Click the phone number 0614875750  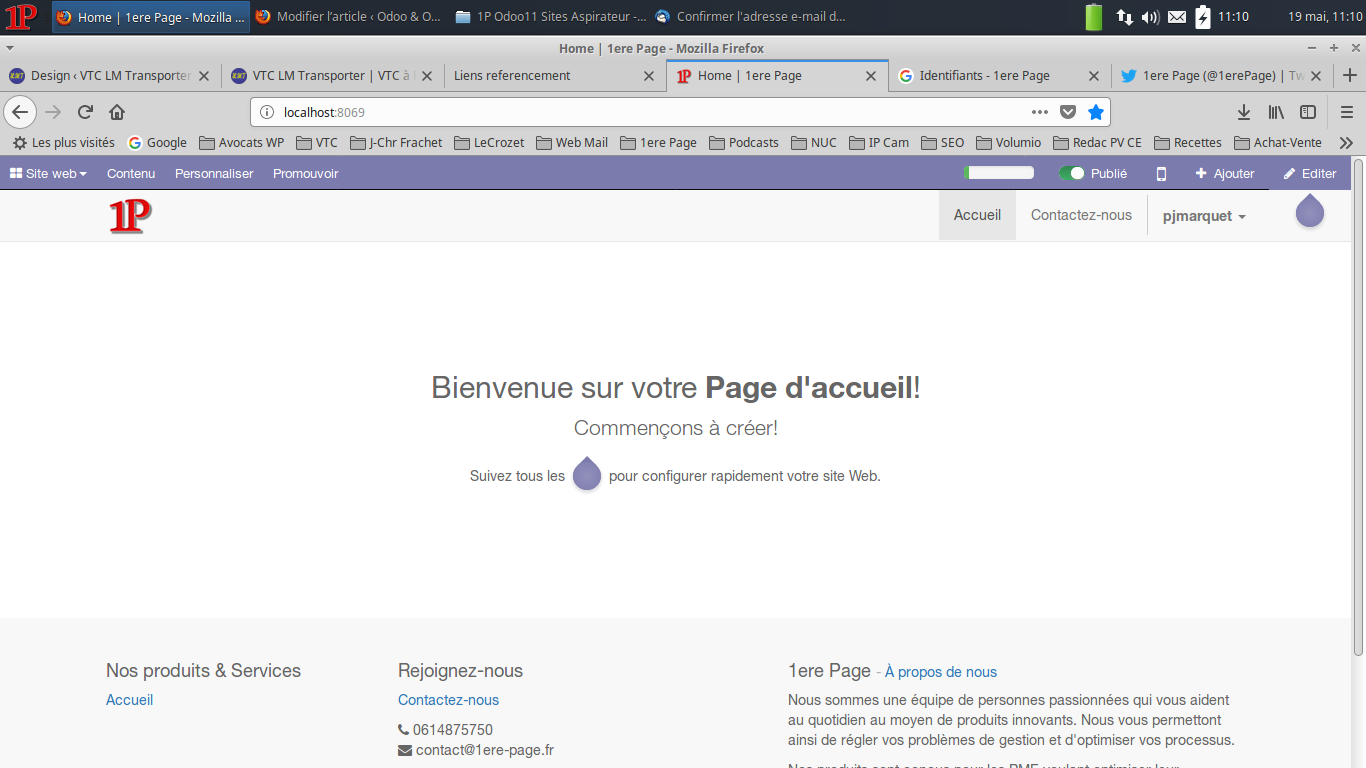[453, 730]
